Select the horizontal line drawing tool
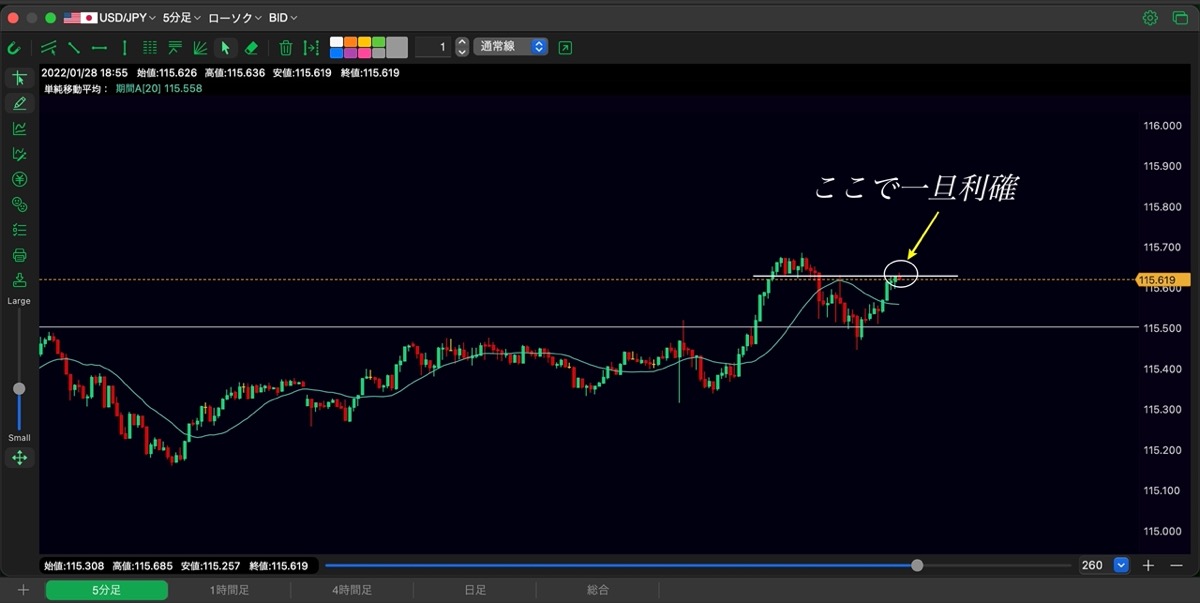Screen dimensions: 1200x603 [x=99, y=48]
